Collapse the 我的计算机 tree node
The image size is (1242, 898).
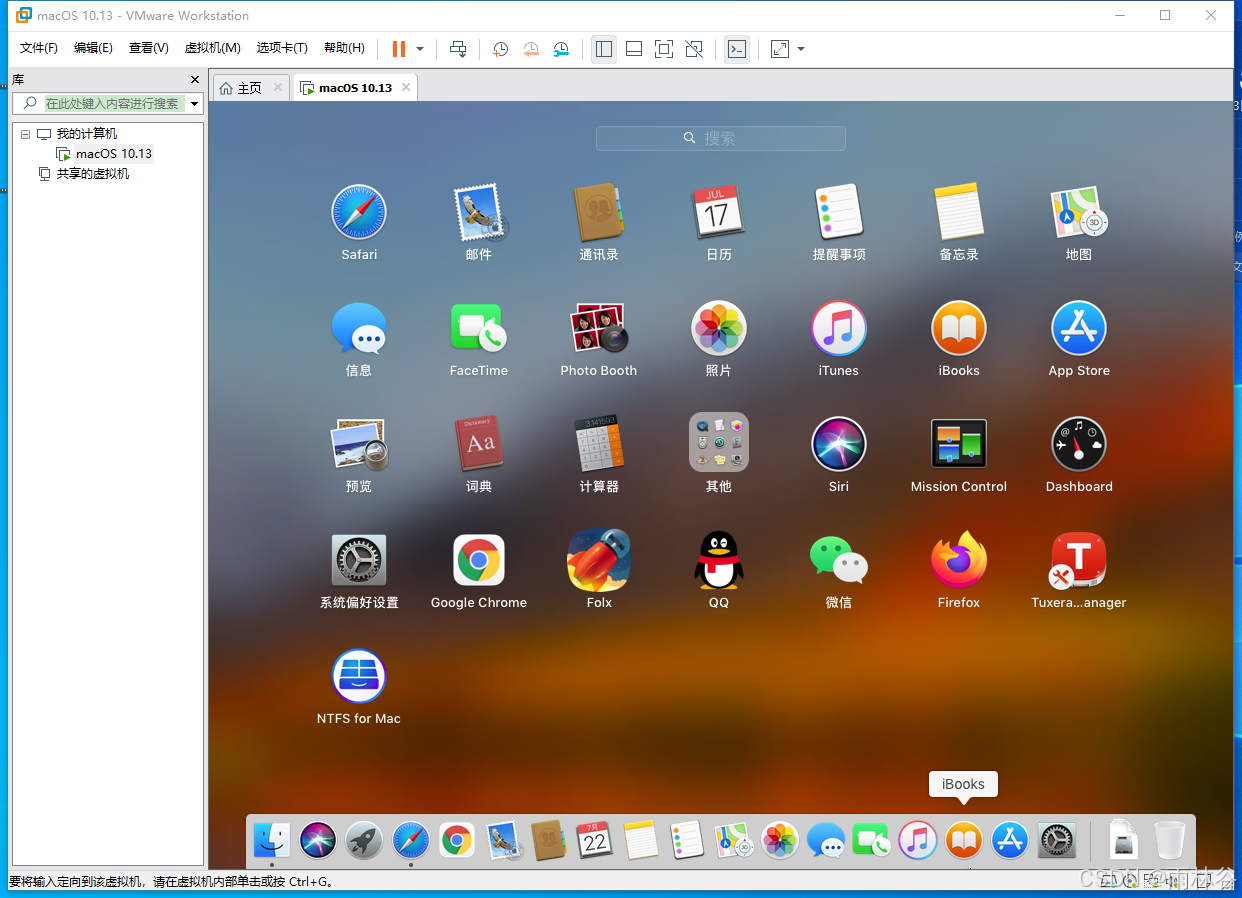[x=25, y=133]
